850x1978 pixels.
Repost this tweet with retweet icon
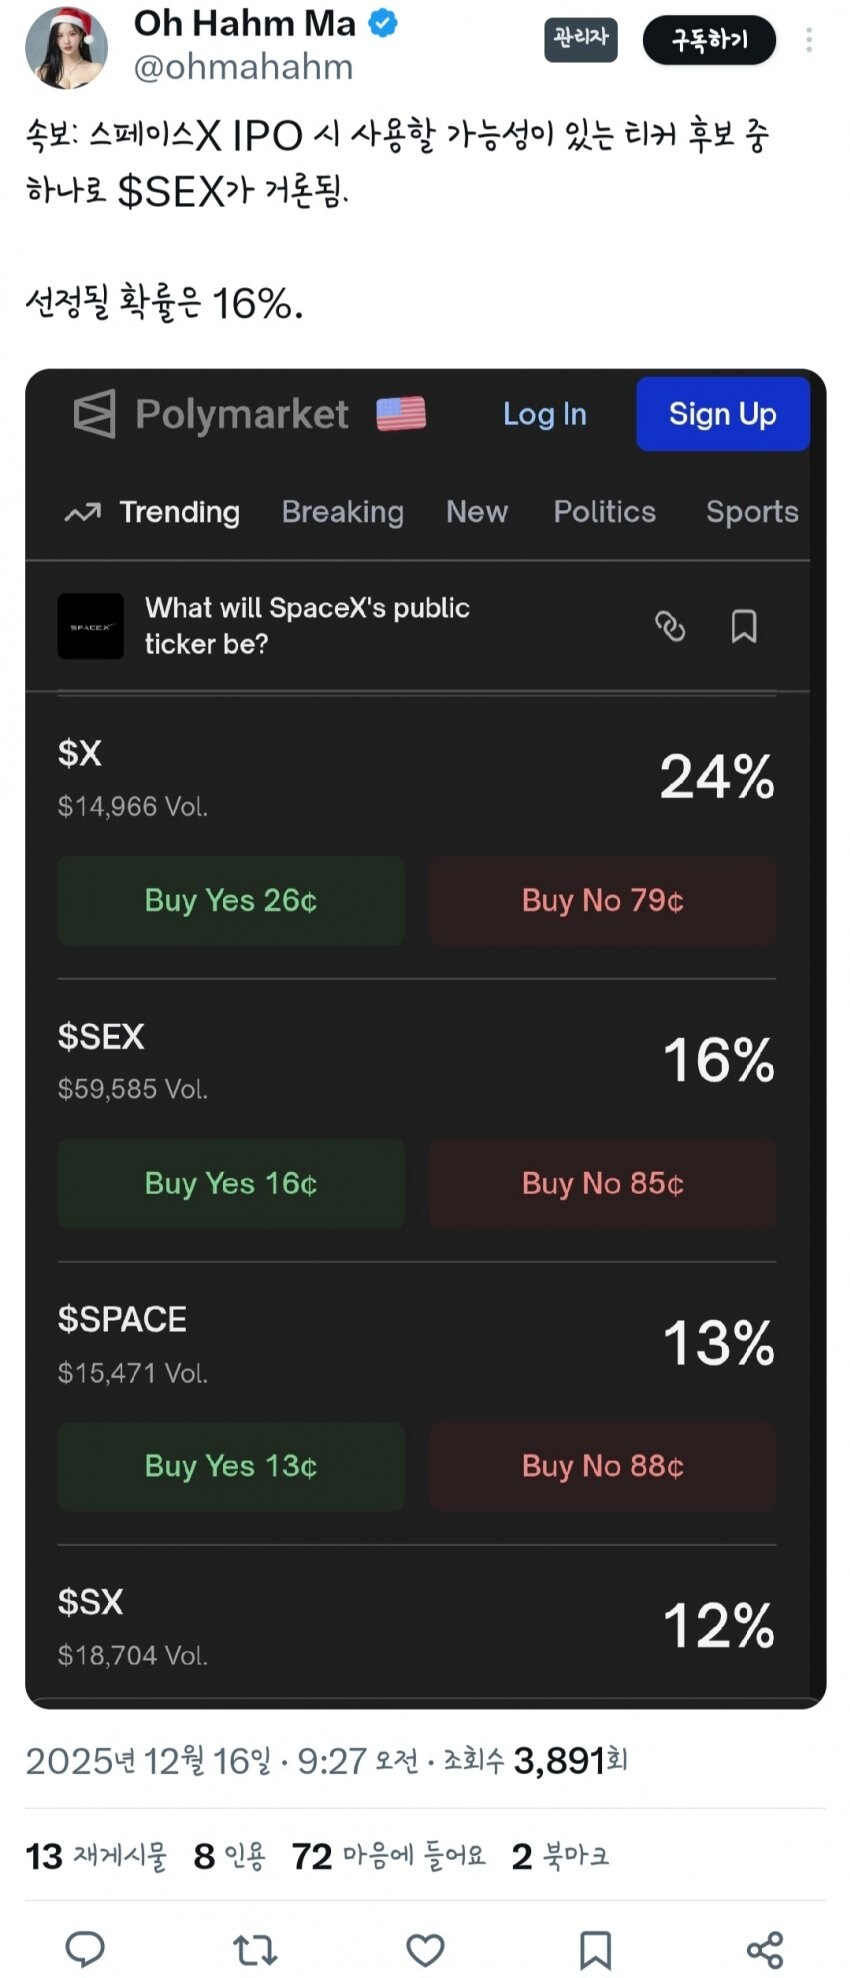pyautogui.click(x=254, y=1949)
